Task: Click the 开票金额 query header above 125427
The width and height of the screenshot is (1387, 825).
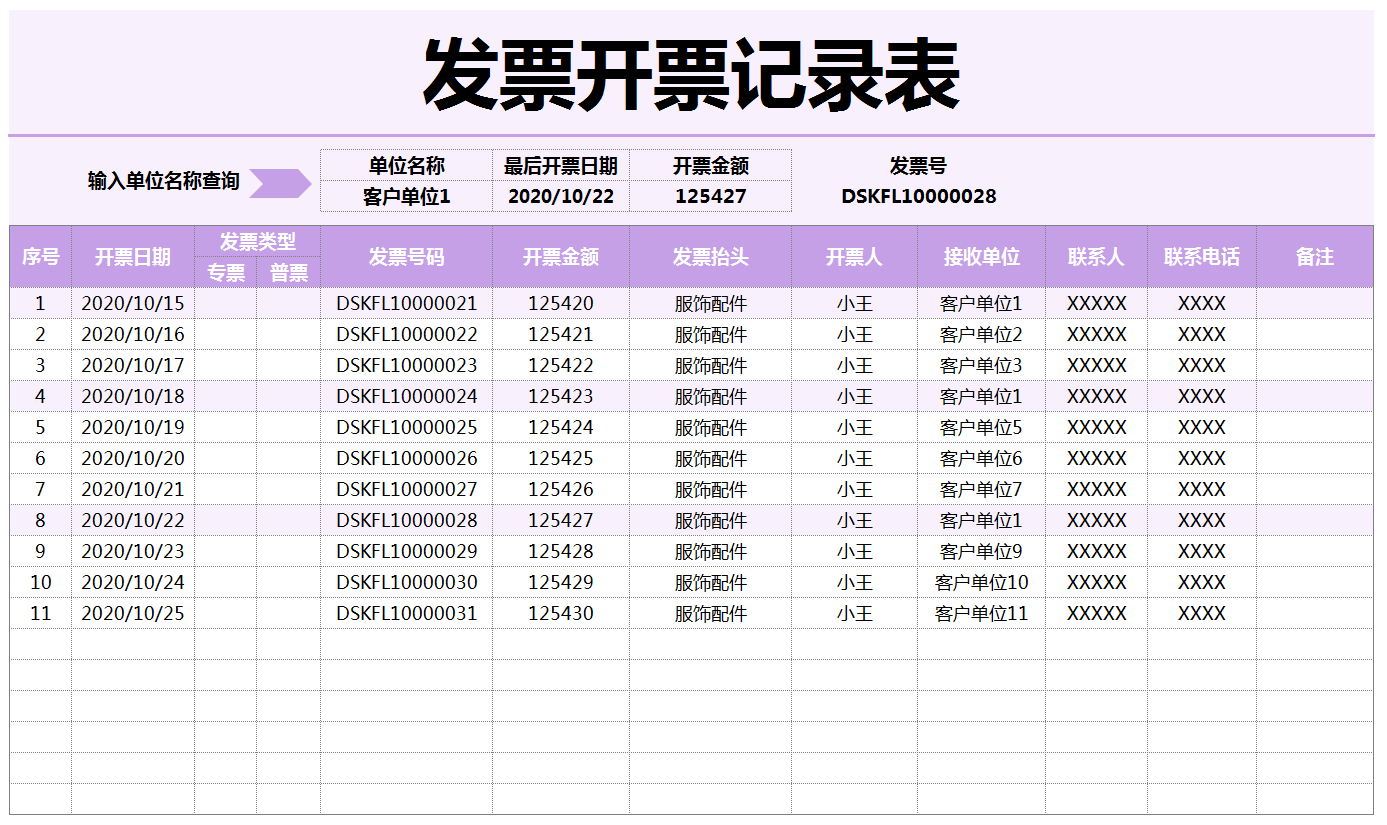Action: pos(711,166)
